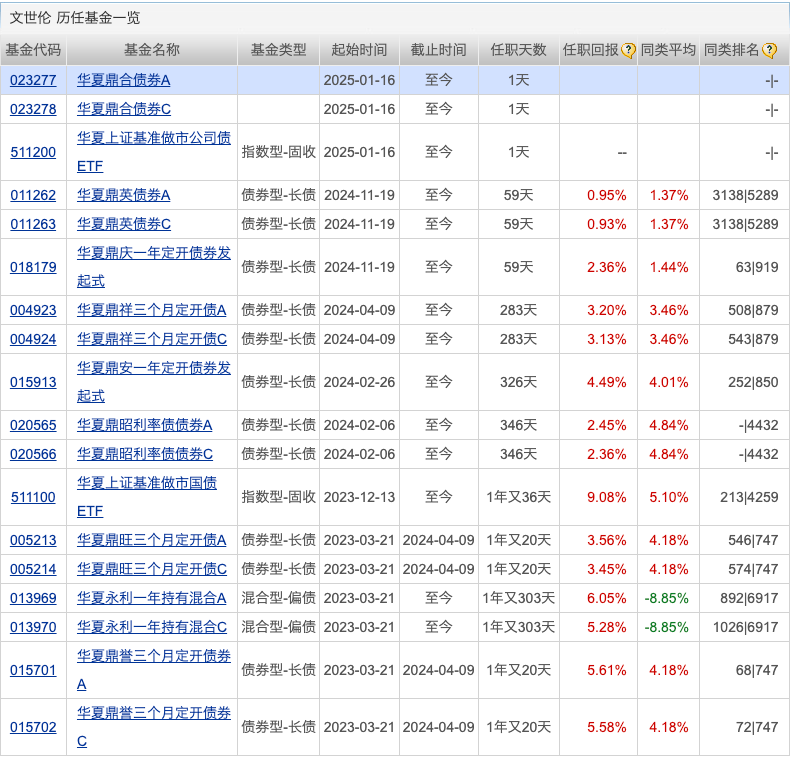Select the 9.08% return for 511100
The image size is (792, 758).
tap(607, 497)
